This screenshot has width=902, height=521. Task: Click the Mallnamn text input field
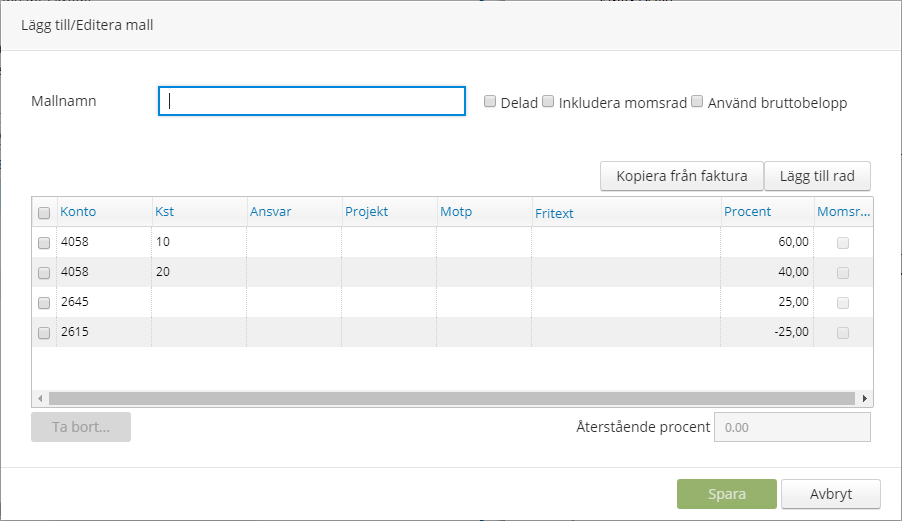click(312, 101)
